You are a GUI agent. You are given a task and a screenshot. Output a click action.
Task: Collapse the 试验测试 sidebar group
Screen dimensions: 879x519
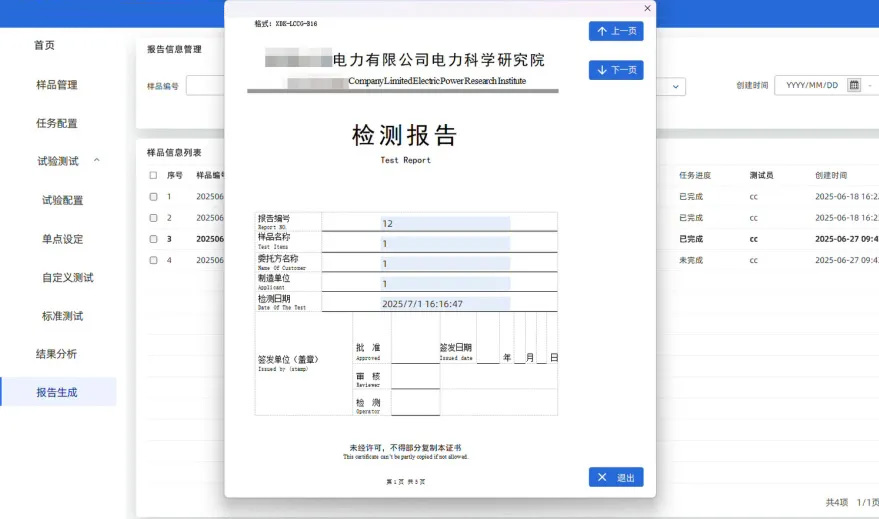click(x=96, y=160)
